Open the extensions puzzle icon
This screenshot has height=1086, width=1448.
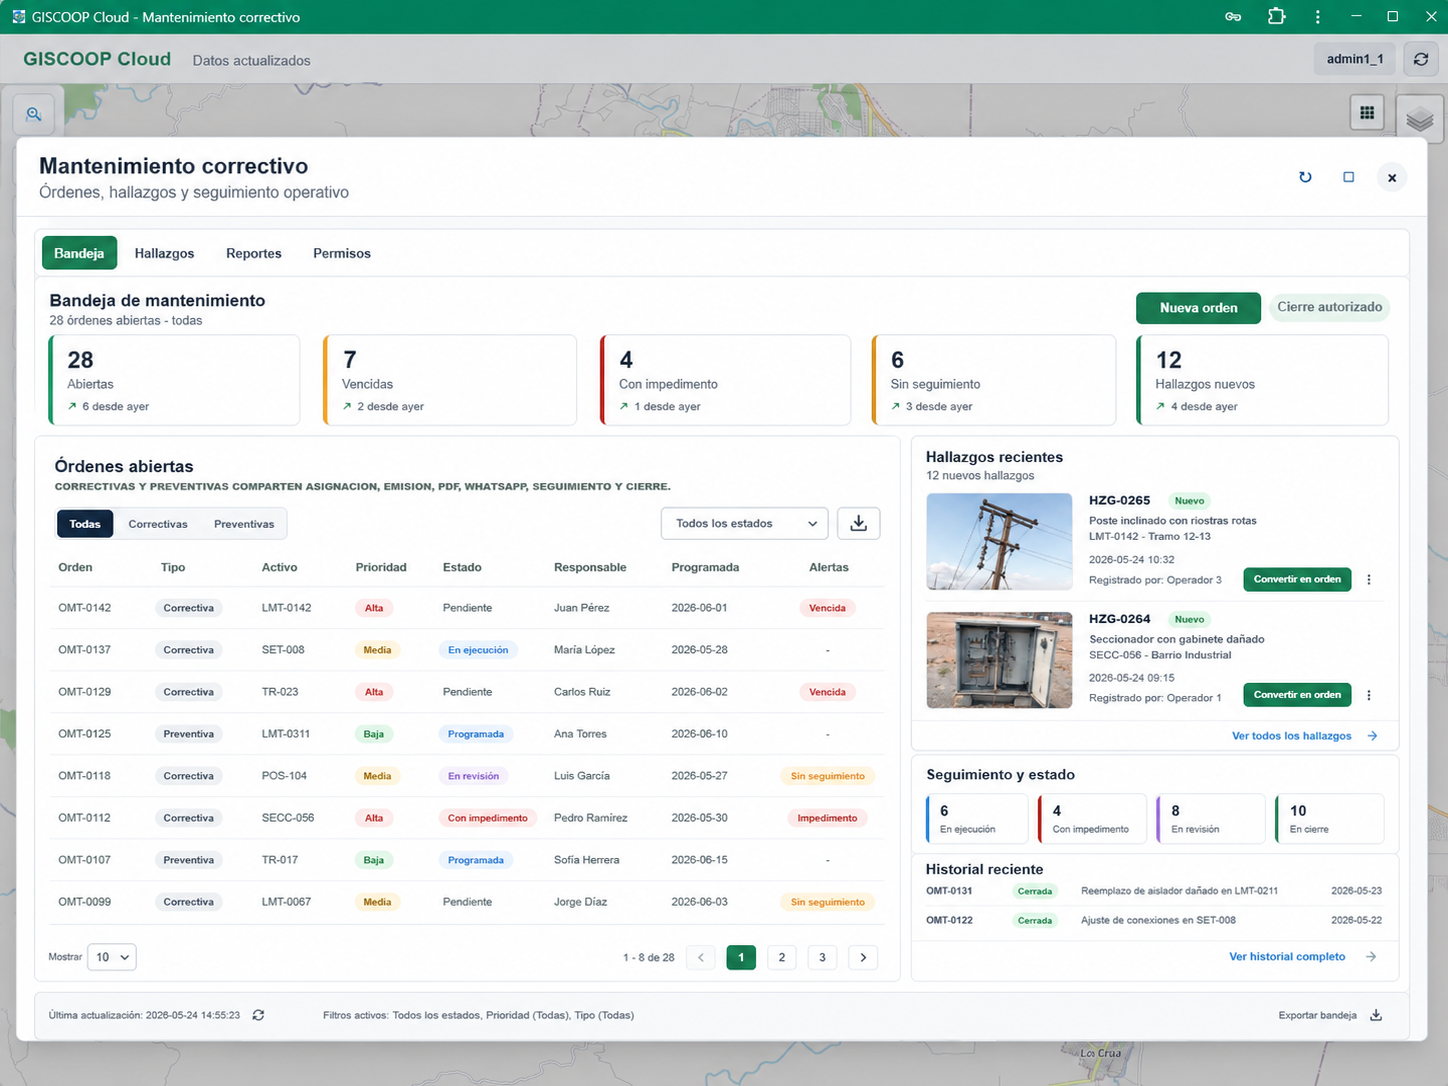(1276, 17)
